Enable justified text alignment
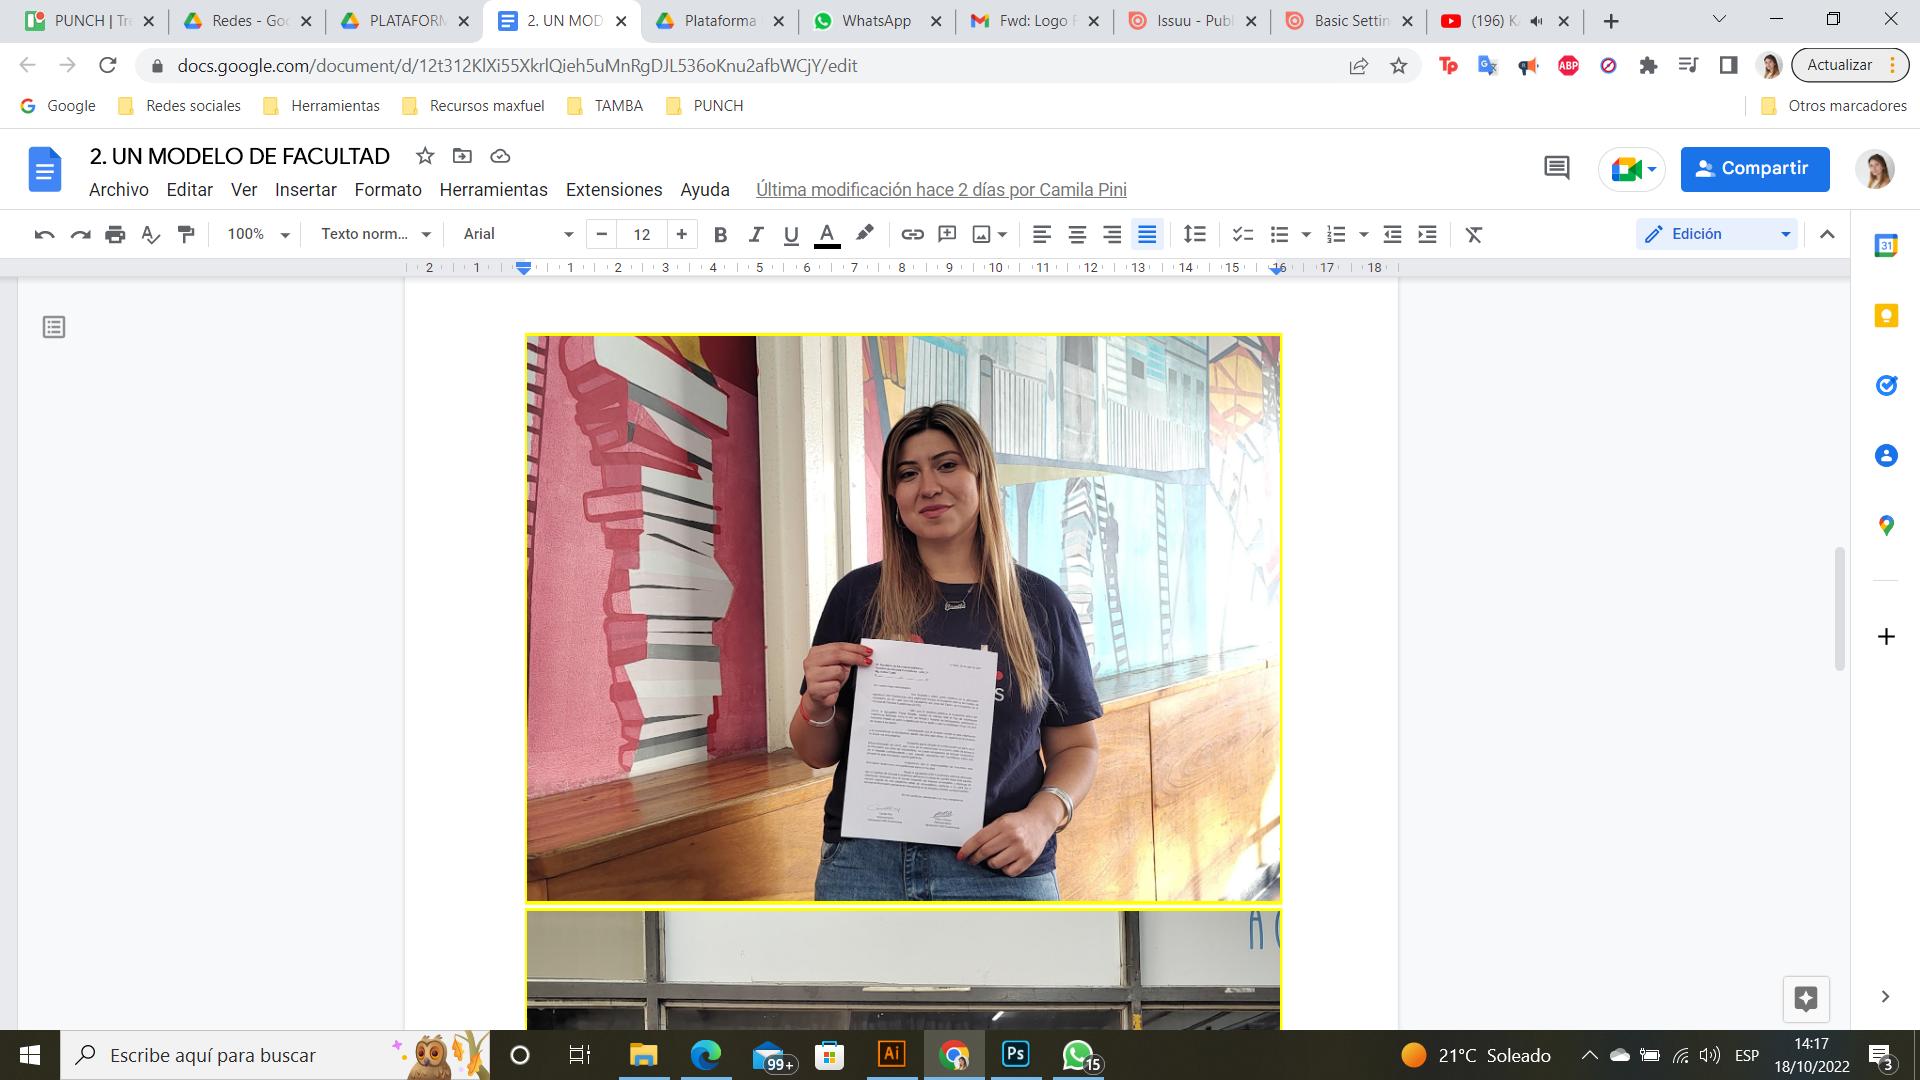Image resolution: width=1920 pixels, height=1080 pixels. tap(1147, 234)
